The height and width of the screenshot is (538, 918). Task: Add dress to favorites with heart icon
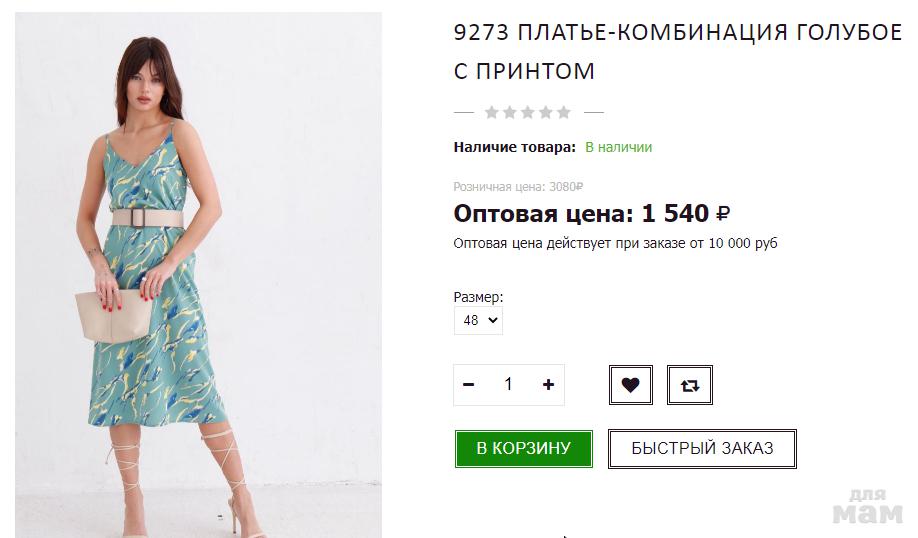[x=631, y=385]
